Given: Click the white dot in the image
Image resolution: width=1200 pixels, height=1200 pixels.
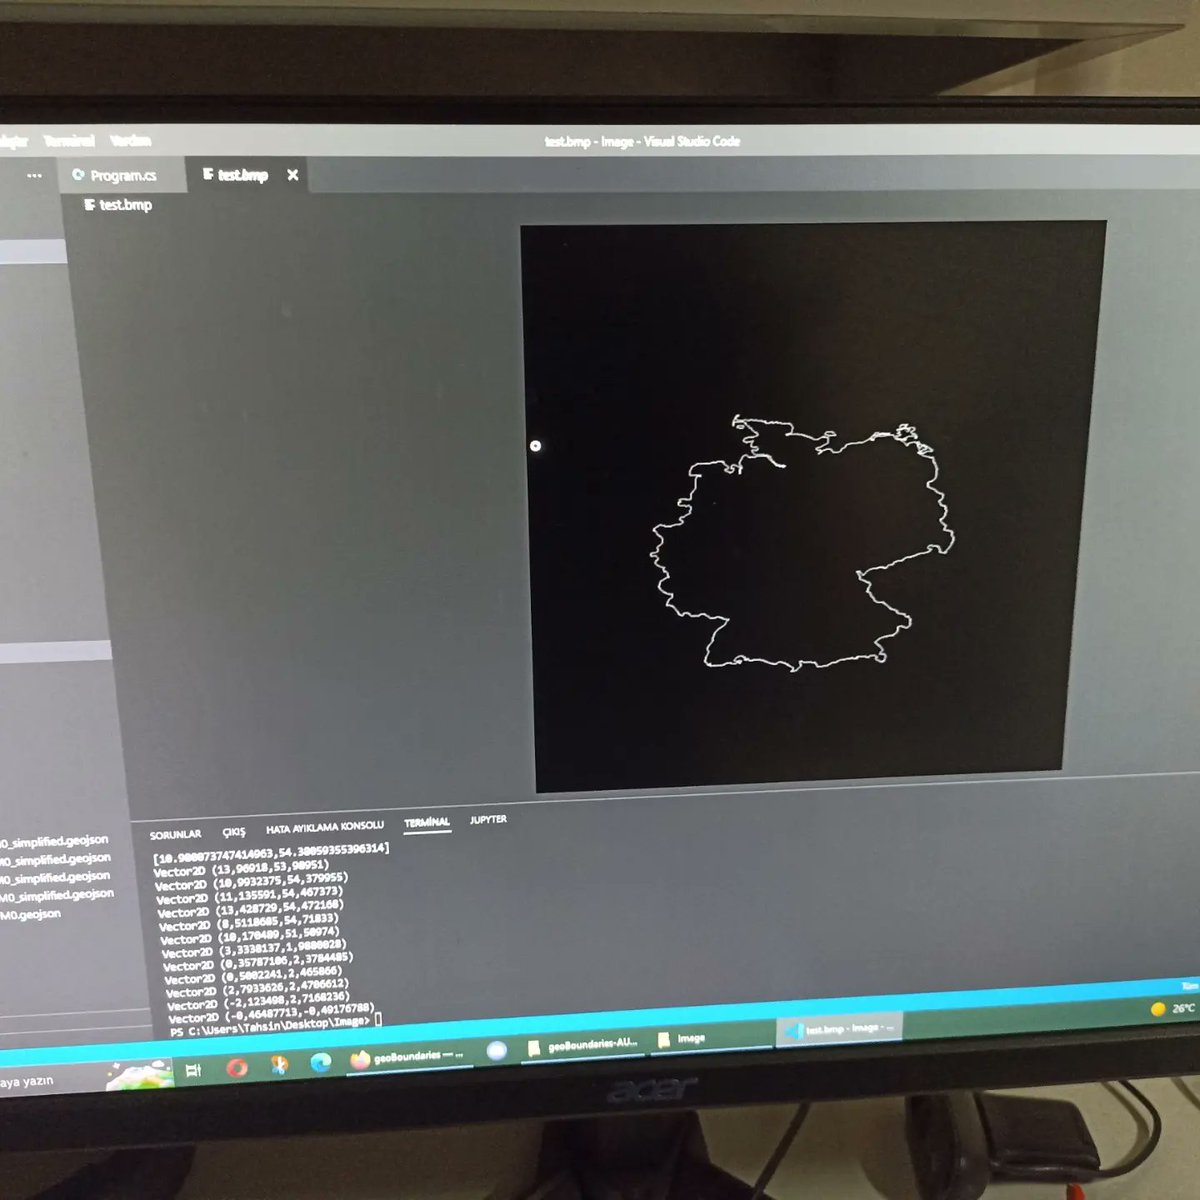Looking at the screenshot, I should [535, 446].
